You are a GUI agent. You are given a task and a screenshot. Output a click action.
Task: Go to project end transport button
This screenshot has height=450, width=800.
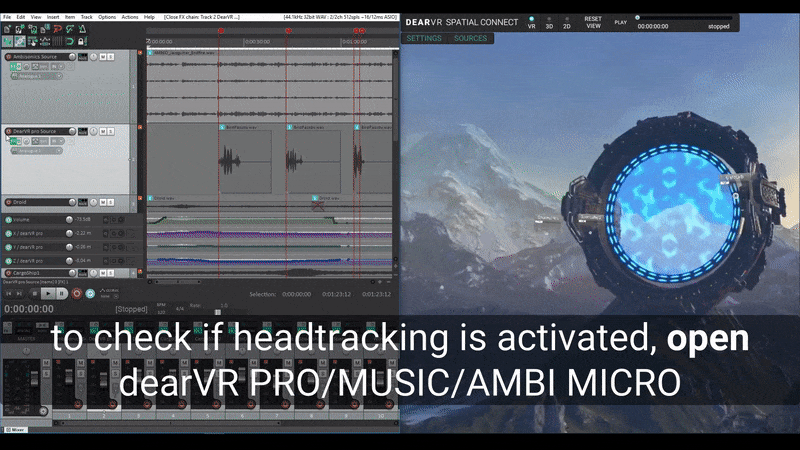click(x=19, y=293)
